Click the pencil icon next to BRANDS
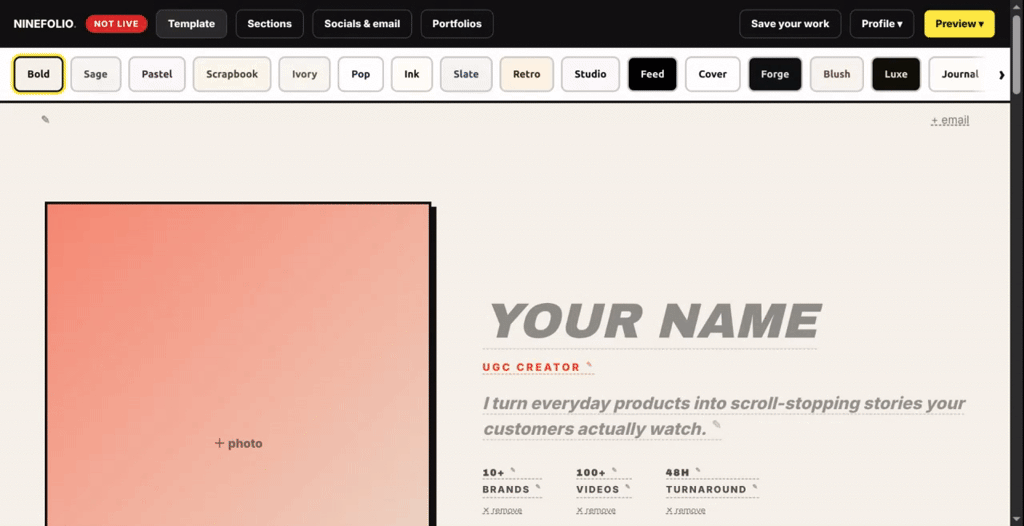 pyautogui.click(x=538, y=487)
